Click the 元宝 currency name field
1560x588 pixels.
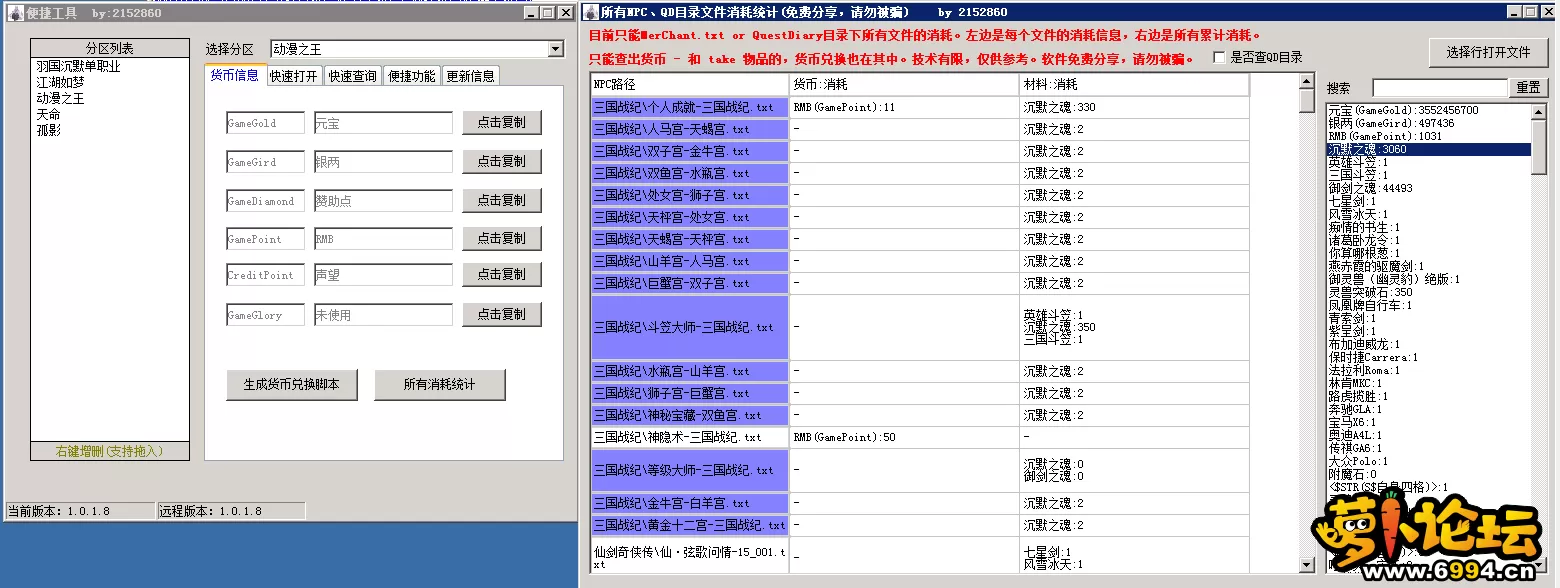point(383,123)
